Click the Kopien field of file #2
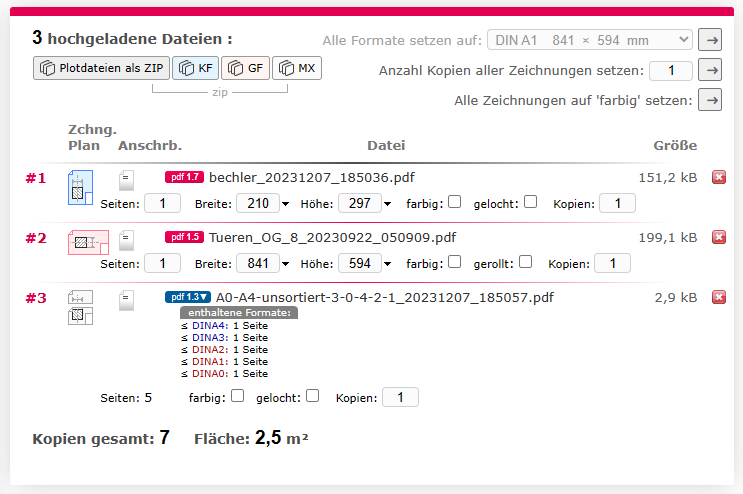 coord(612,263)
